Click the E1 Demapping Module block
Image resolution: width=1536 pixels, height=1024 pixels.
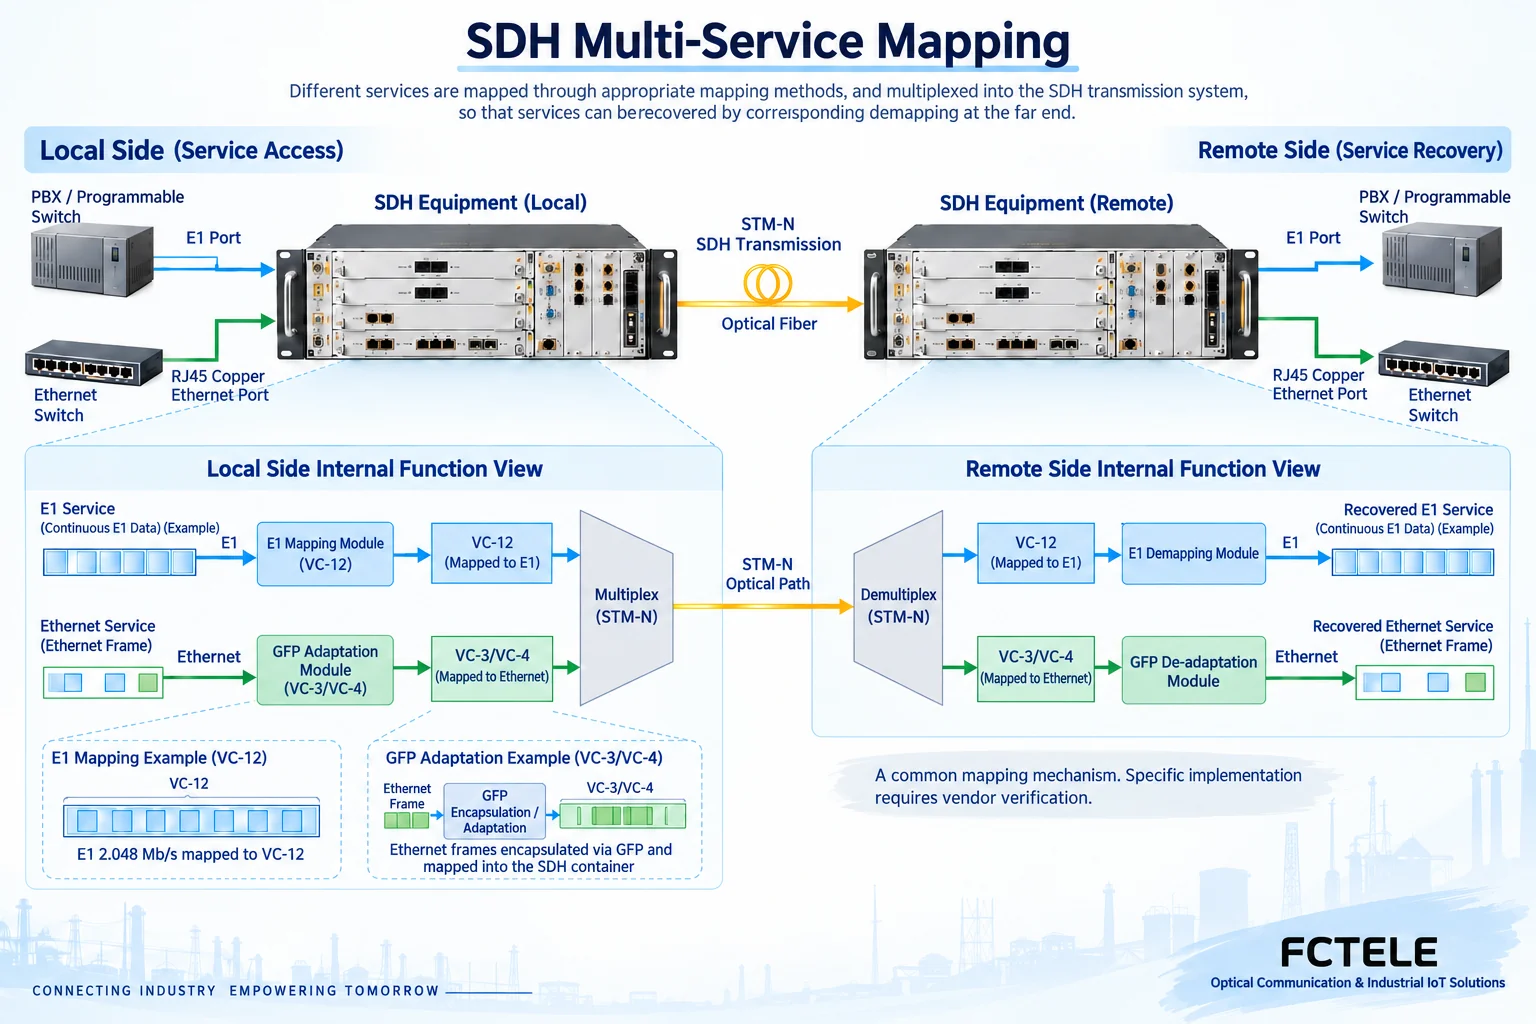(x=1194, y=554)
